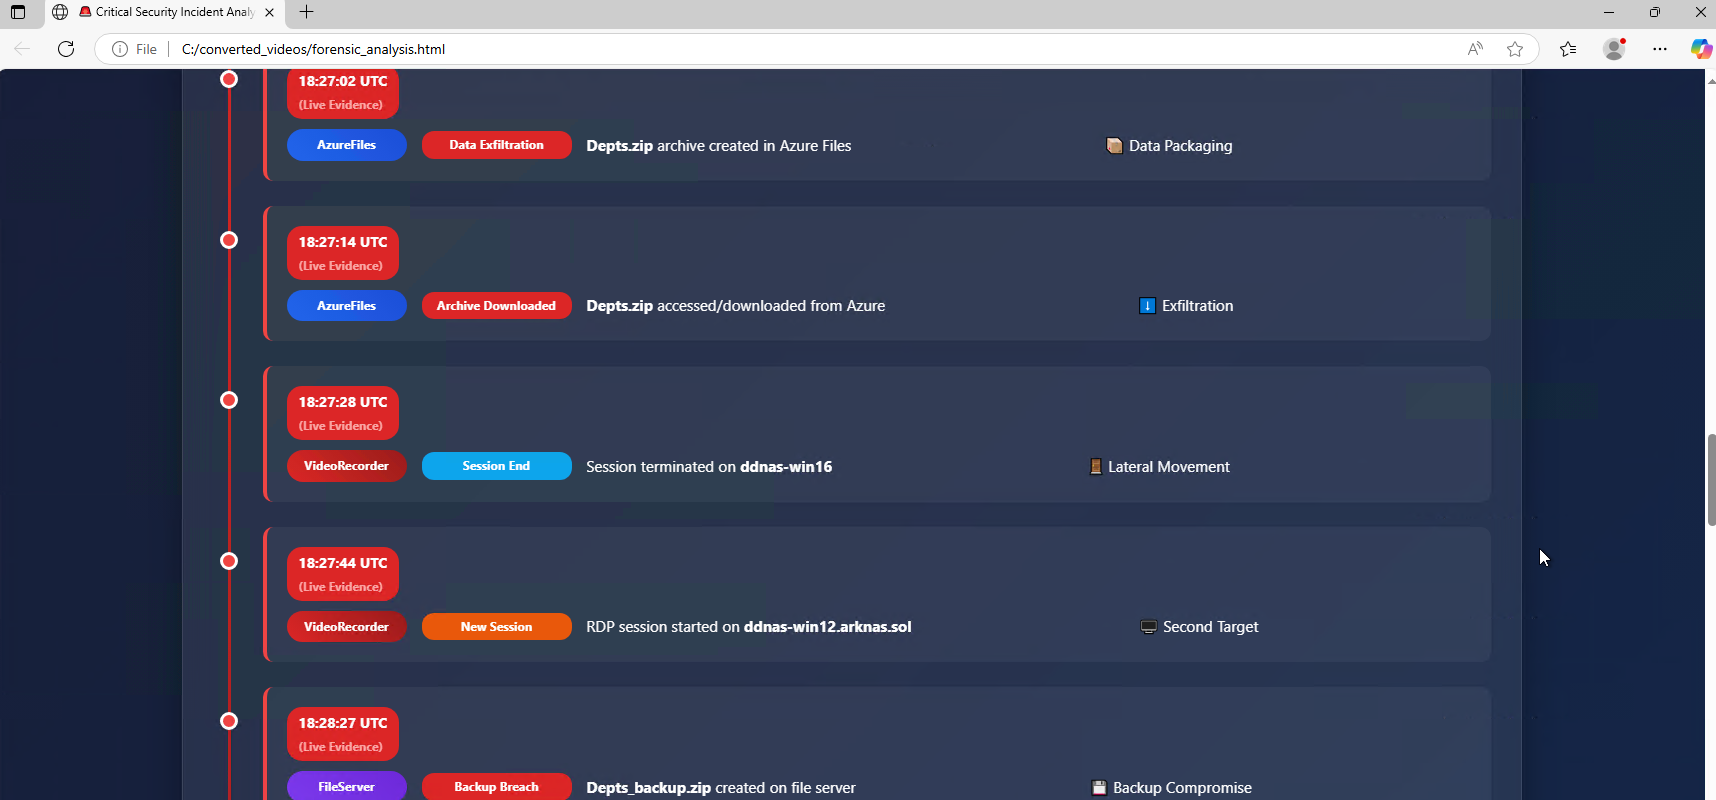Go back with the browser arrow
The height and width of the screenshot is (800, 1716).
point(22,49)
